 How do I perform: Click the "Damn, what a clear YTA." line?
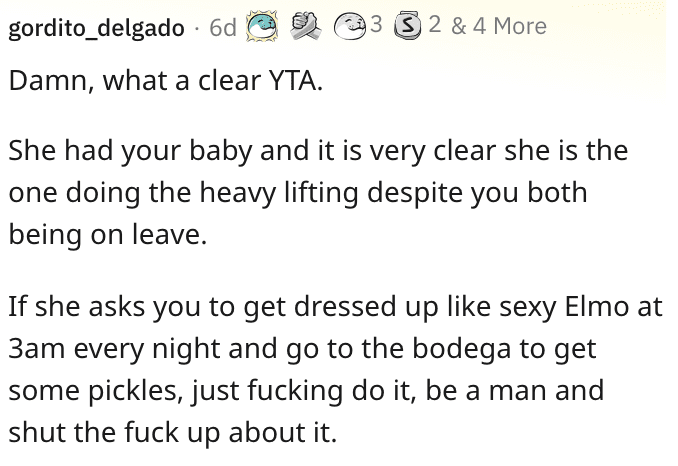tap(166, 84)
